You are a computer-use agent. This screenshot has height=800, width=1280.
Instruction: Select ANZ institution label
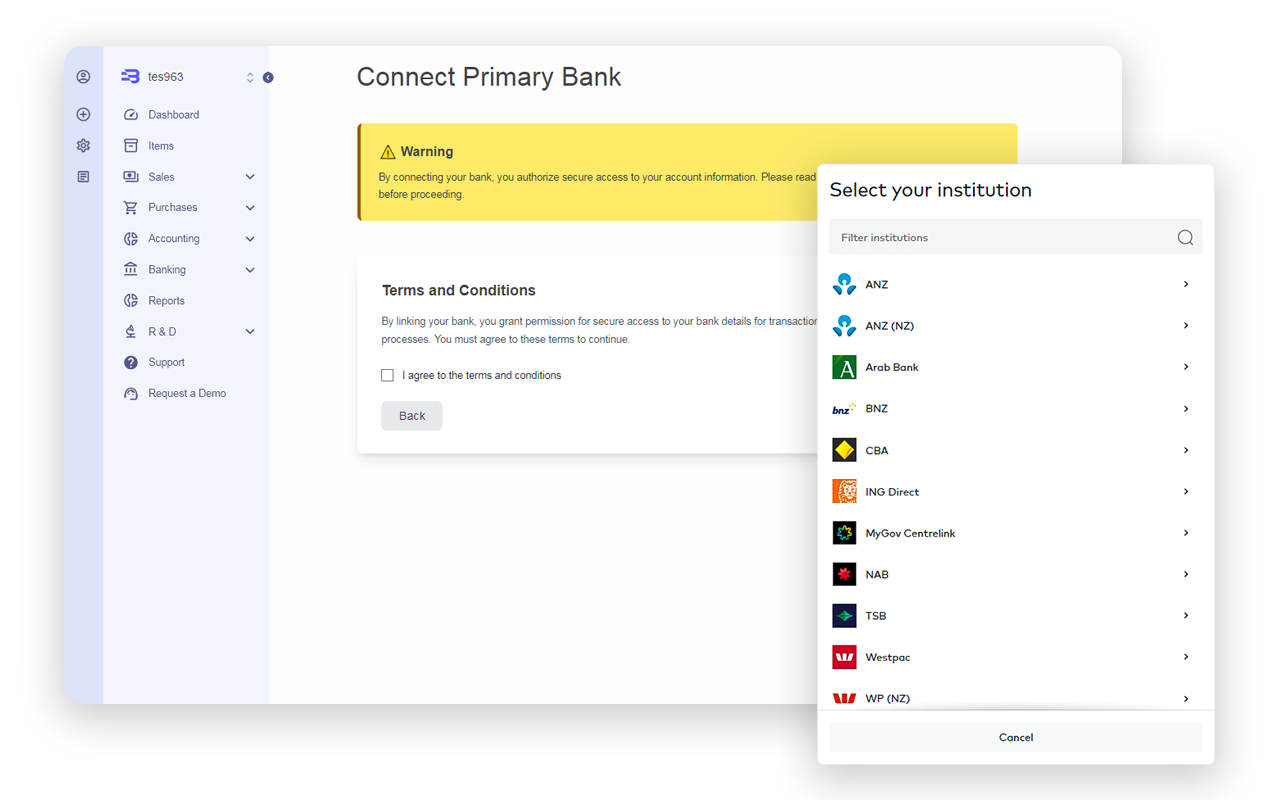coord(877,285)
